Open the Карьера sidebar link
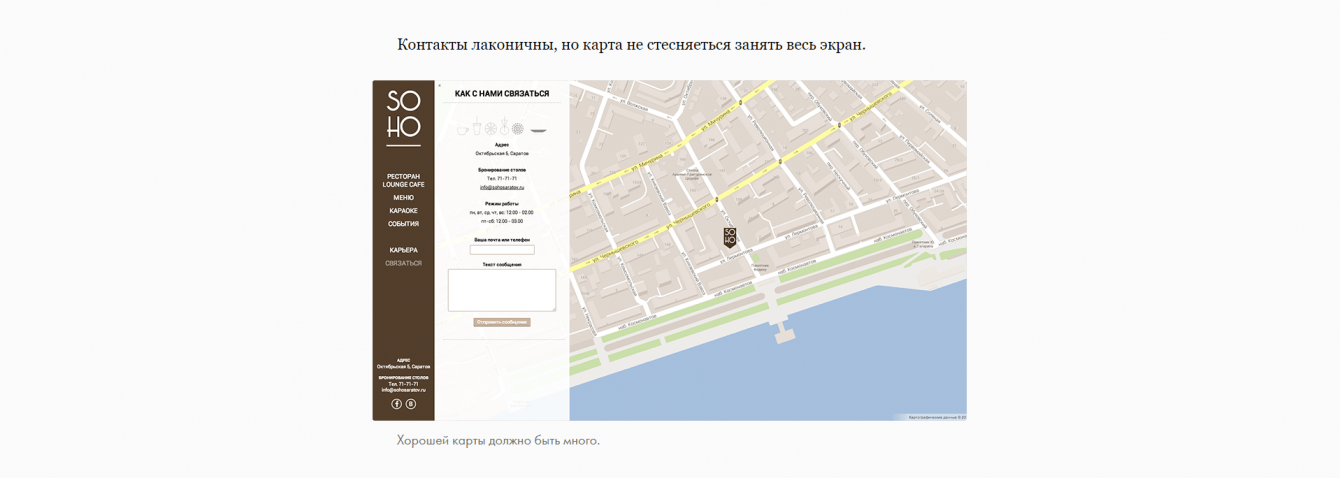 [403, 250]
